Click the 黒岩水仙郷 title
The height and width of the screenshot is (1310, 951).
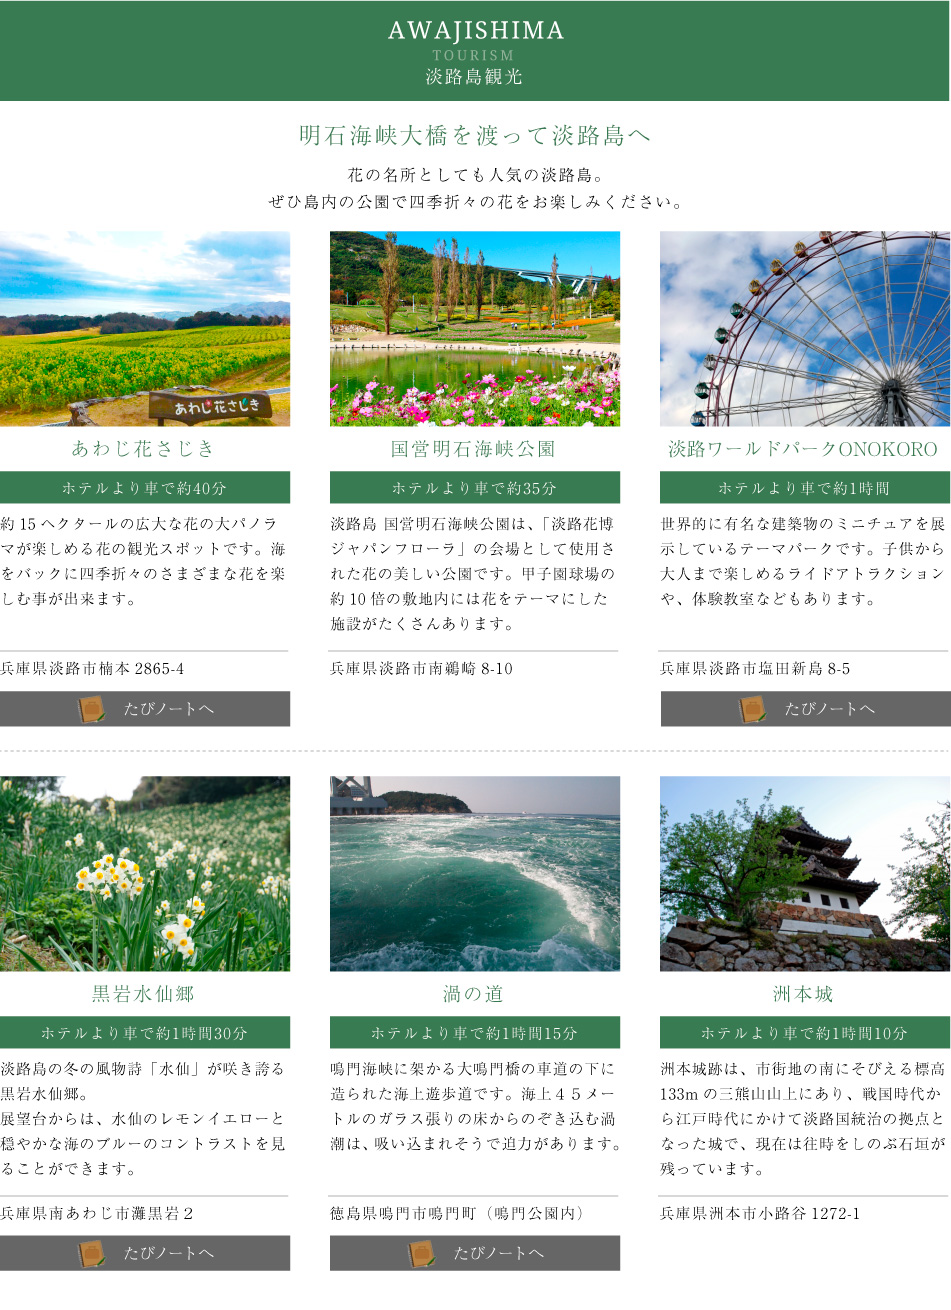click(144, 994)
